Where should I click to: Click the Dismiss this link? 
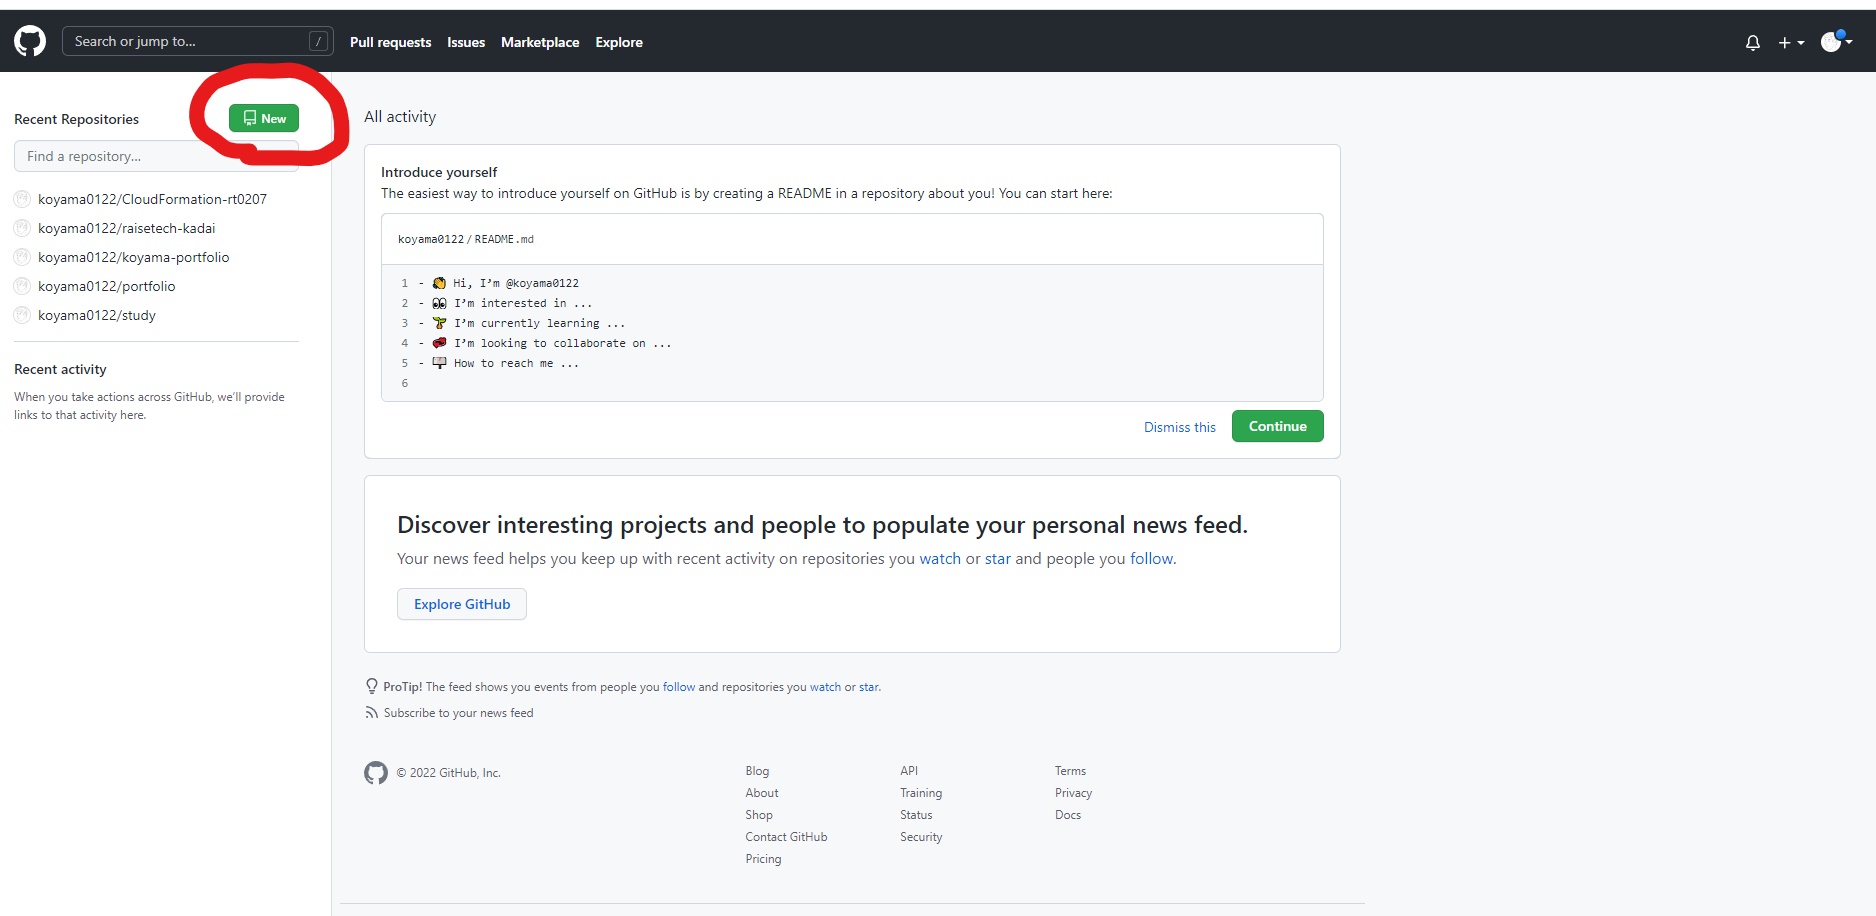pyautogui.click(x=1179, y=426)
